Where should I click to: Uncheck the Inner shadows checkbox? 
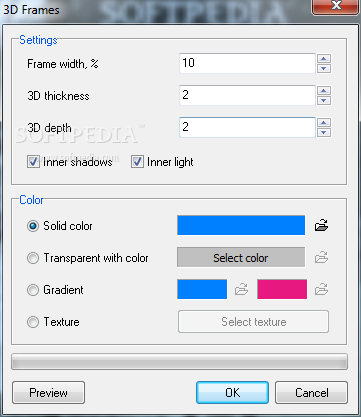[x=33, y=162]
